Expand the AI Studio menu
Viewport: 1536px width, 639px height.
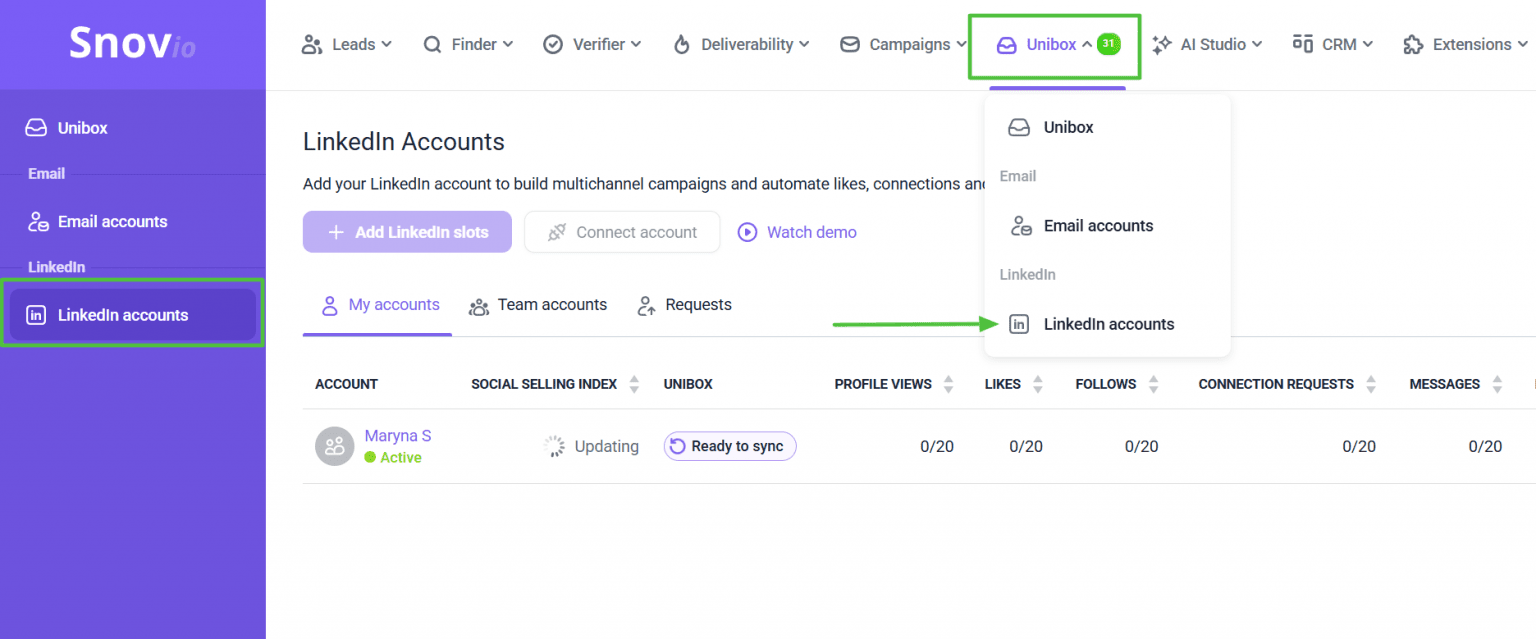tap(1207, 44)
